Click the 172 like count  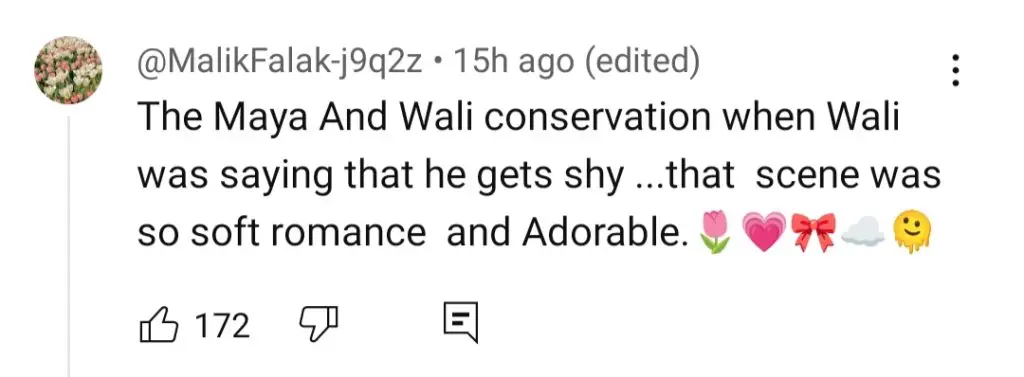(223, 325)
